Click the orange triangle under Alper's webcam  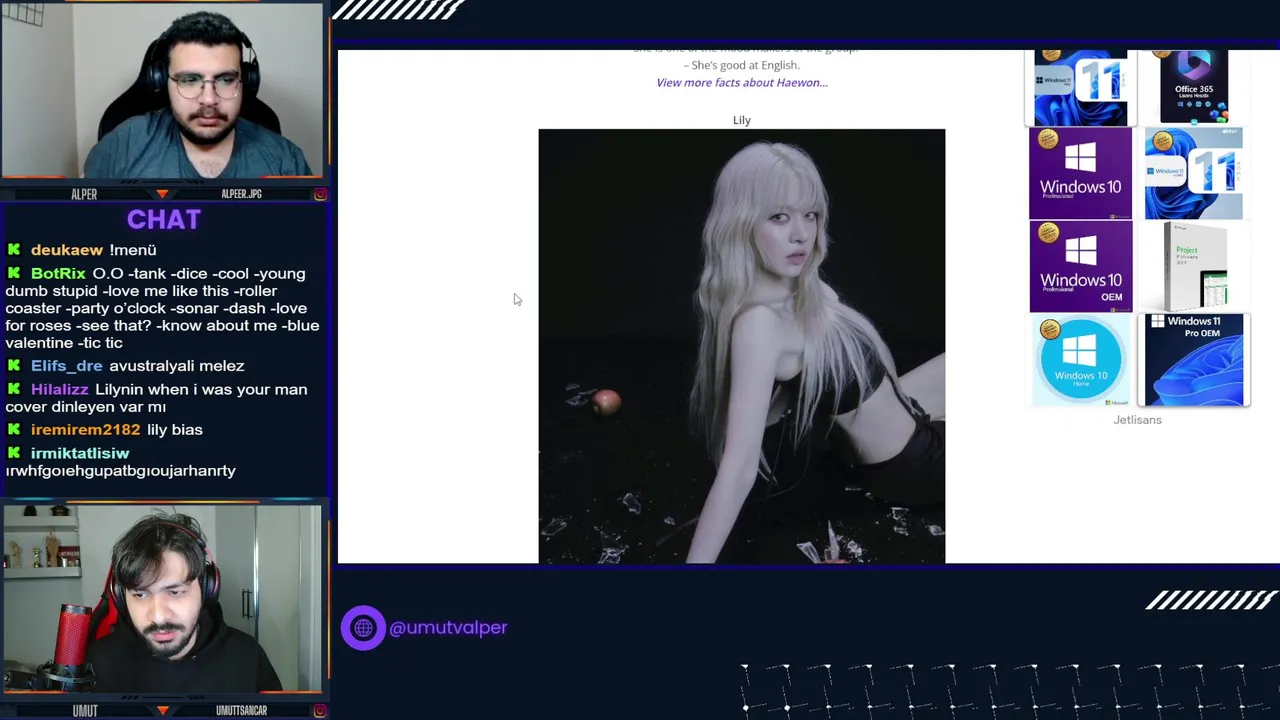tap(162, 194)
